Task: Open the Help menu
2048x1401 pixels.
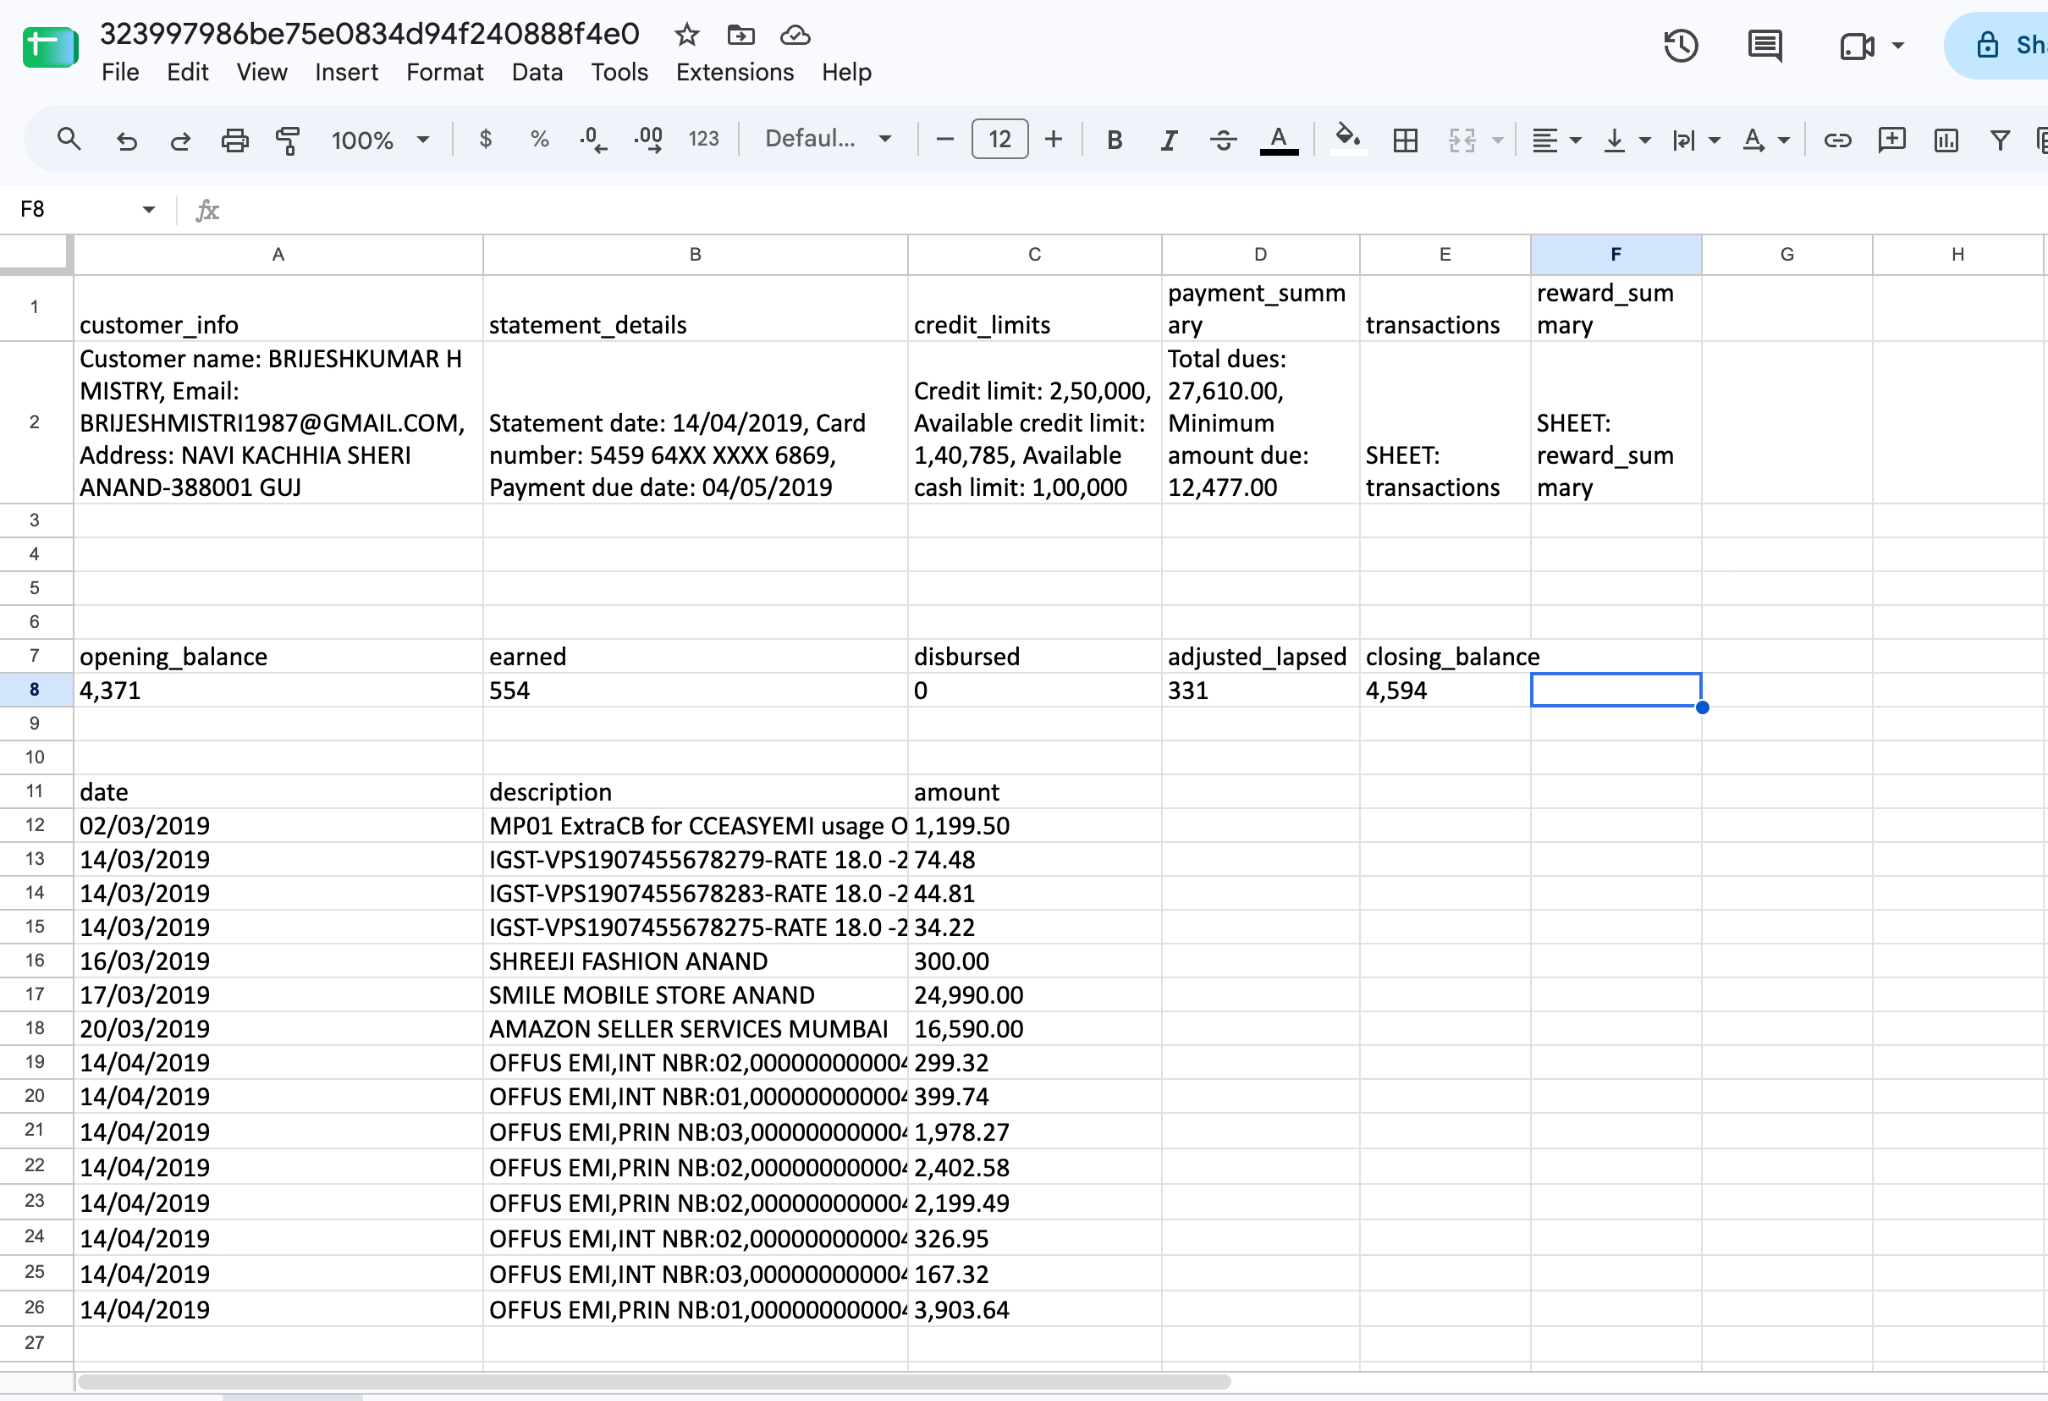Action: [847, 72]
